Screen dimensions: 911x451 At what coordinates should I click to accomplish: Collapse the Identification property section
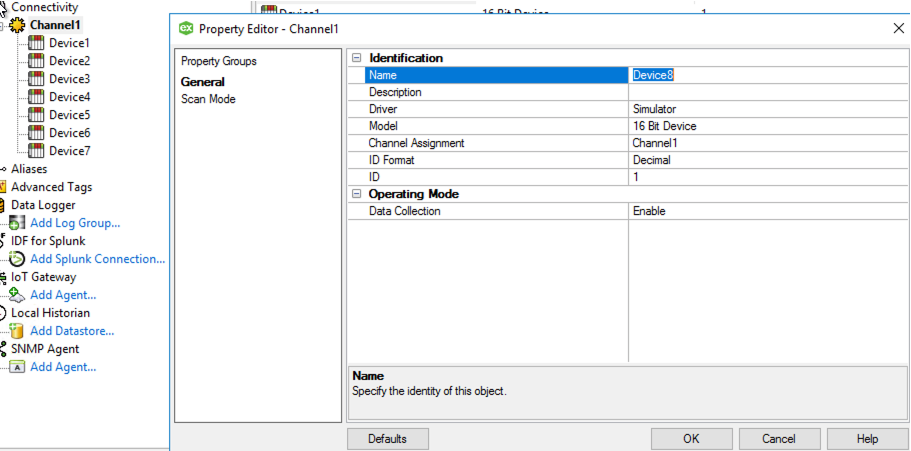pyautogui.click(x=357, y=58)
